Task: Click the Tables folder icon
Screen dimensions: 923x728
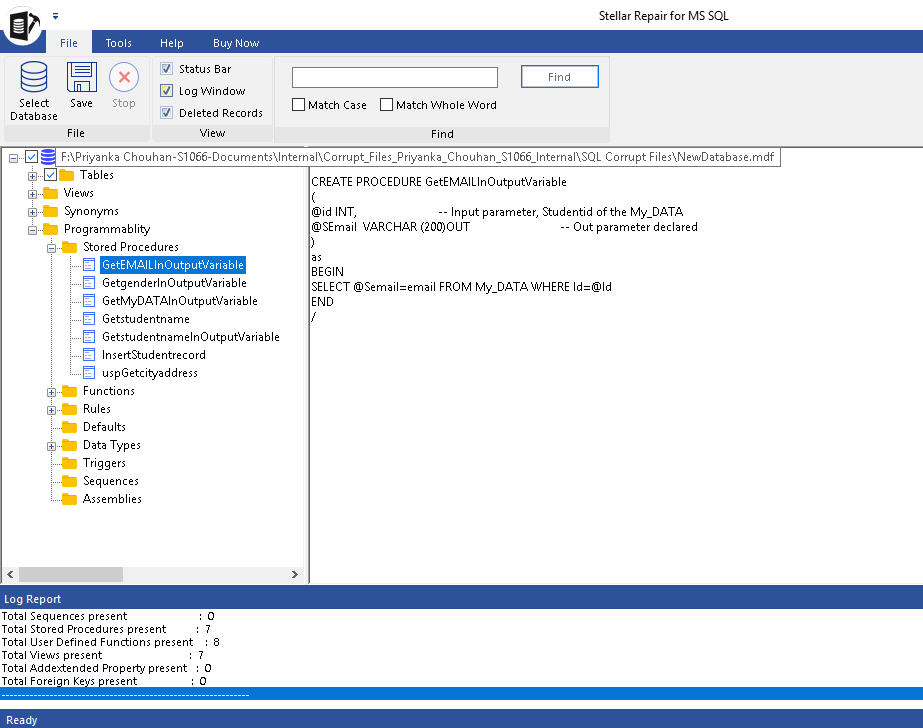Action: point(67,175)
